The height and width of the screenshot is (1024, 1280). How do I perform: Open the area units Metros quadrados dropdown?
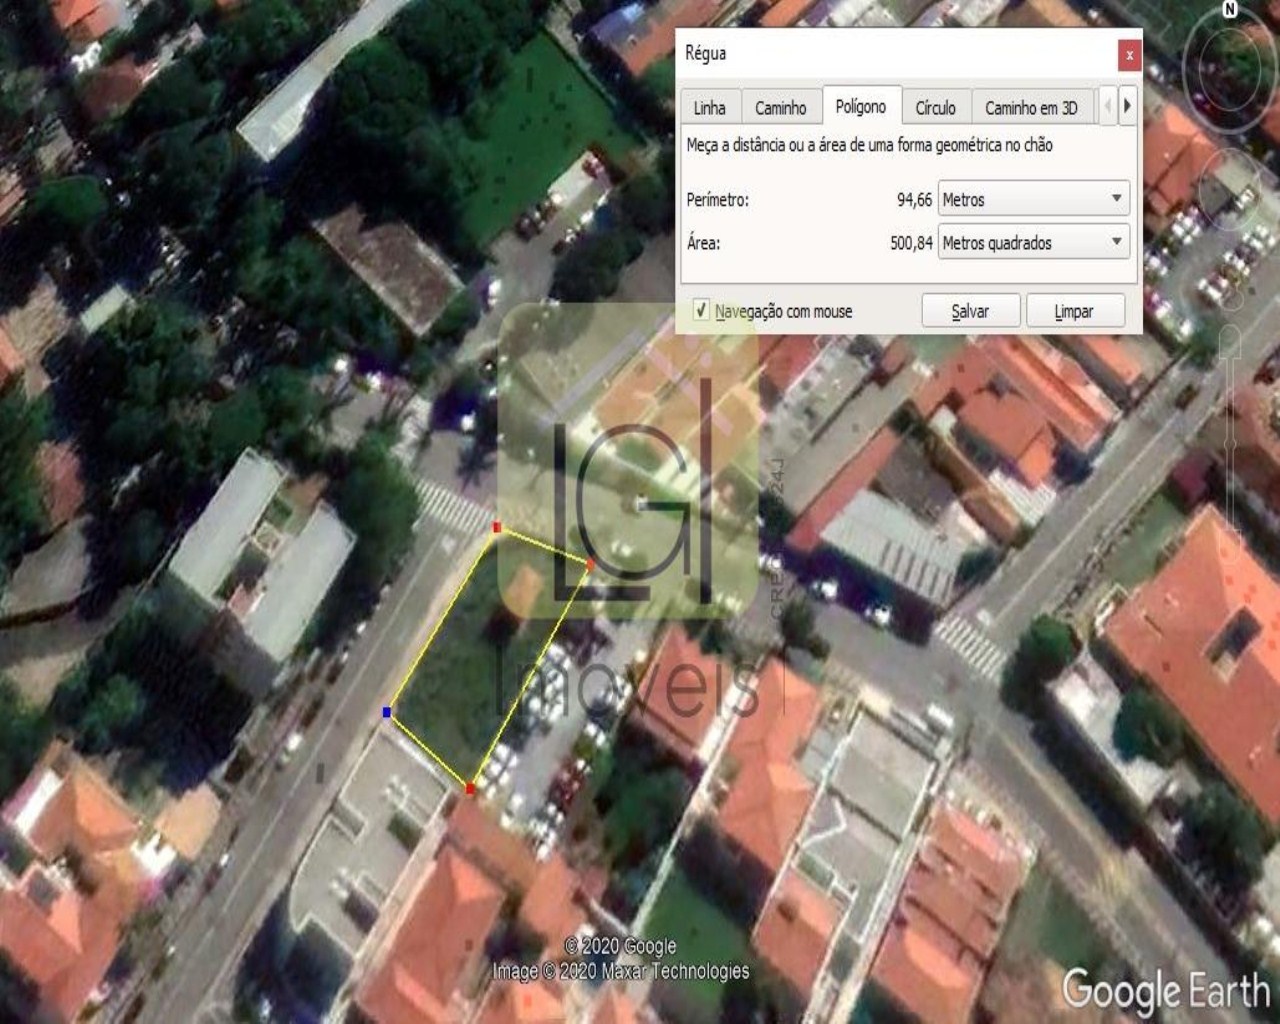click(x=1034, y=242)
